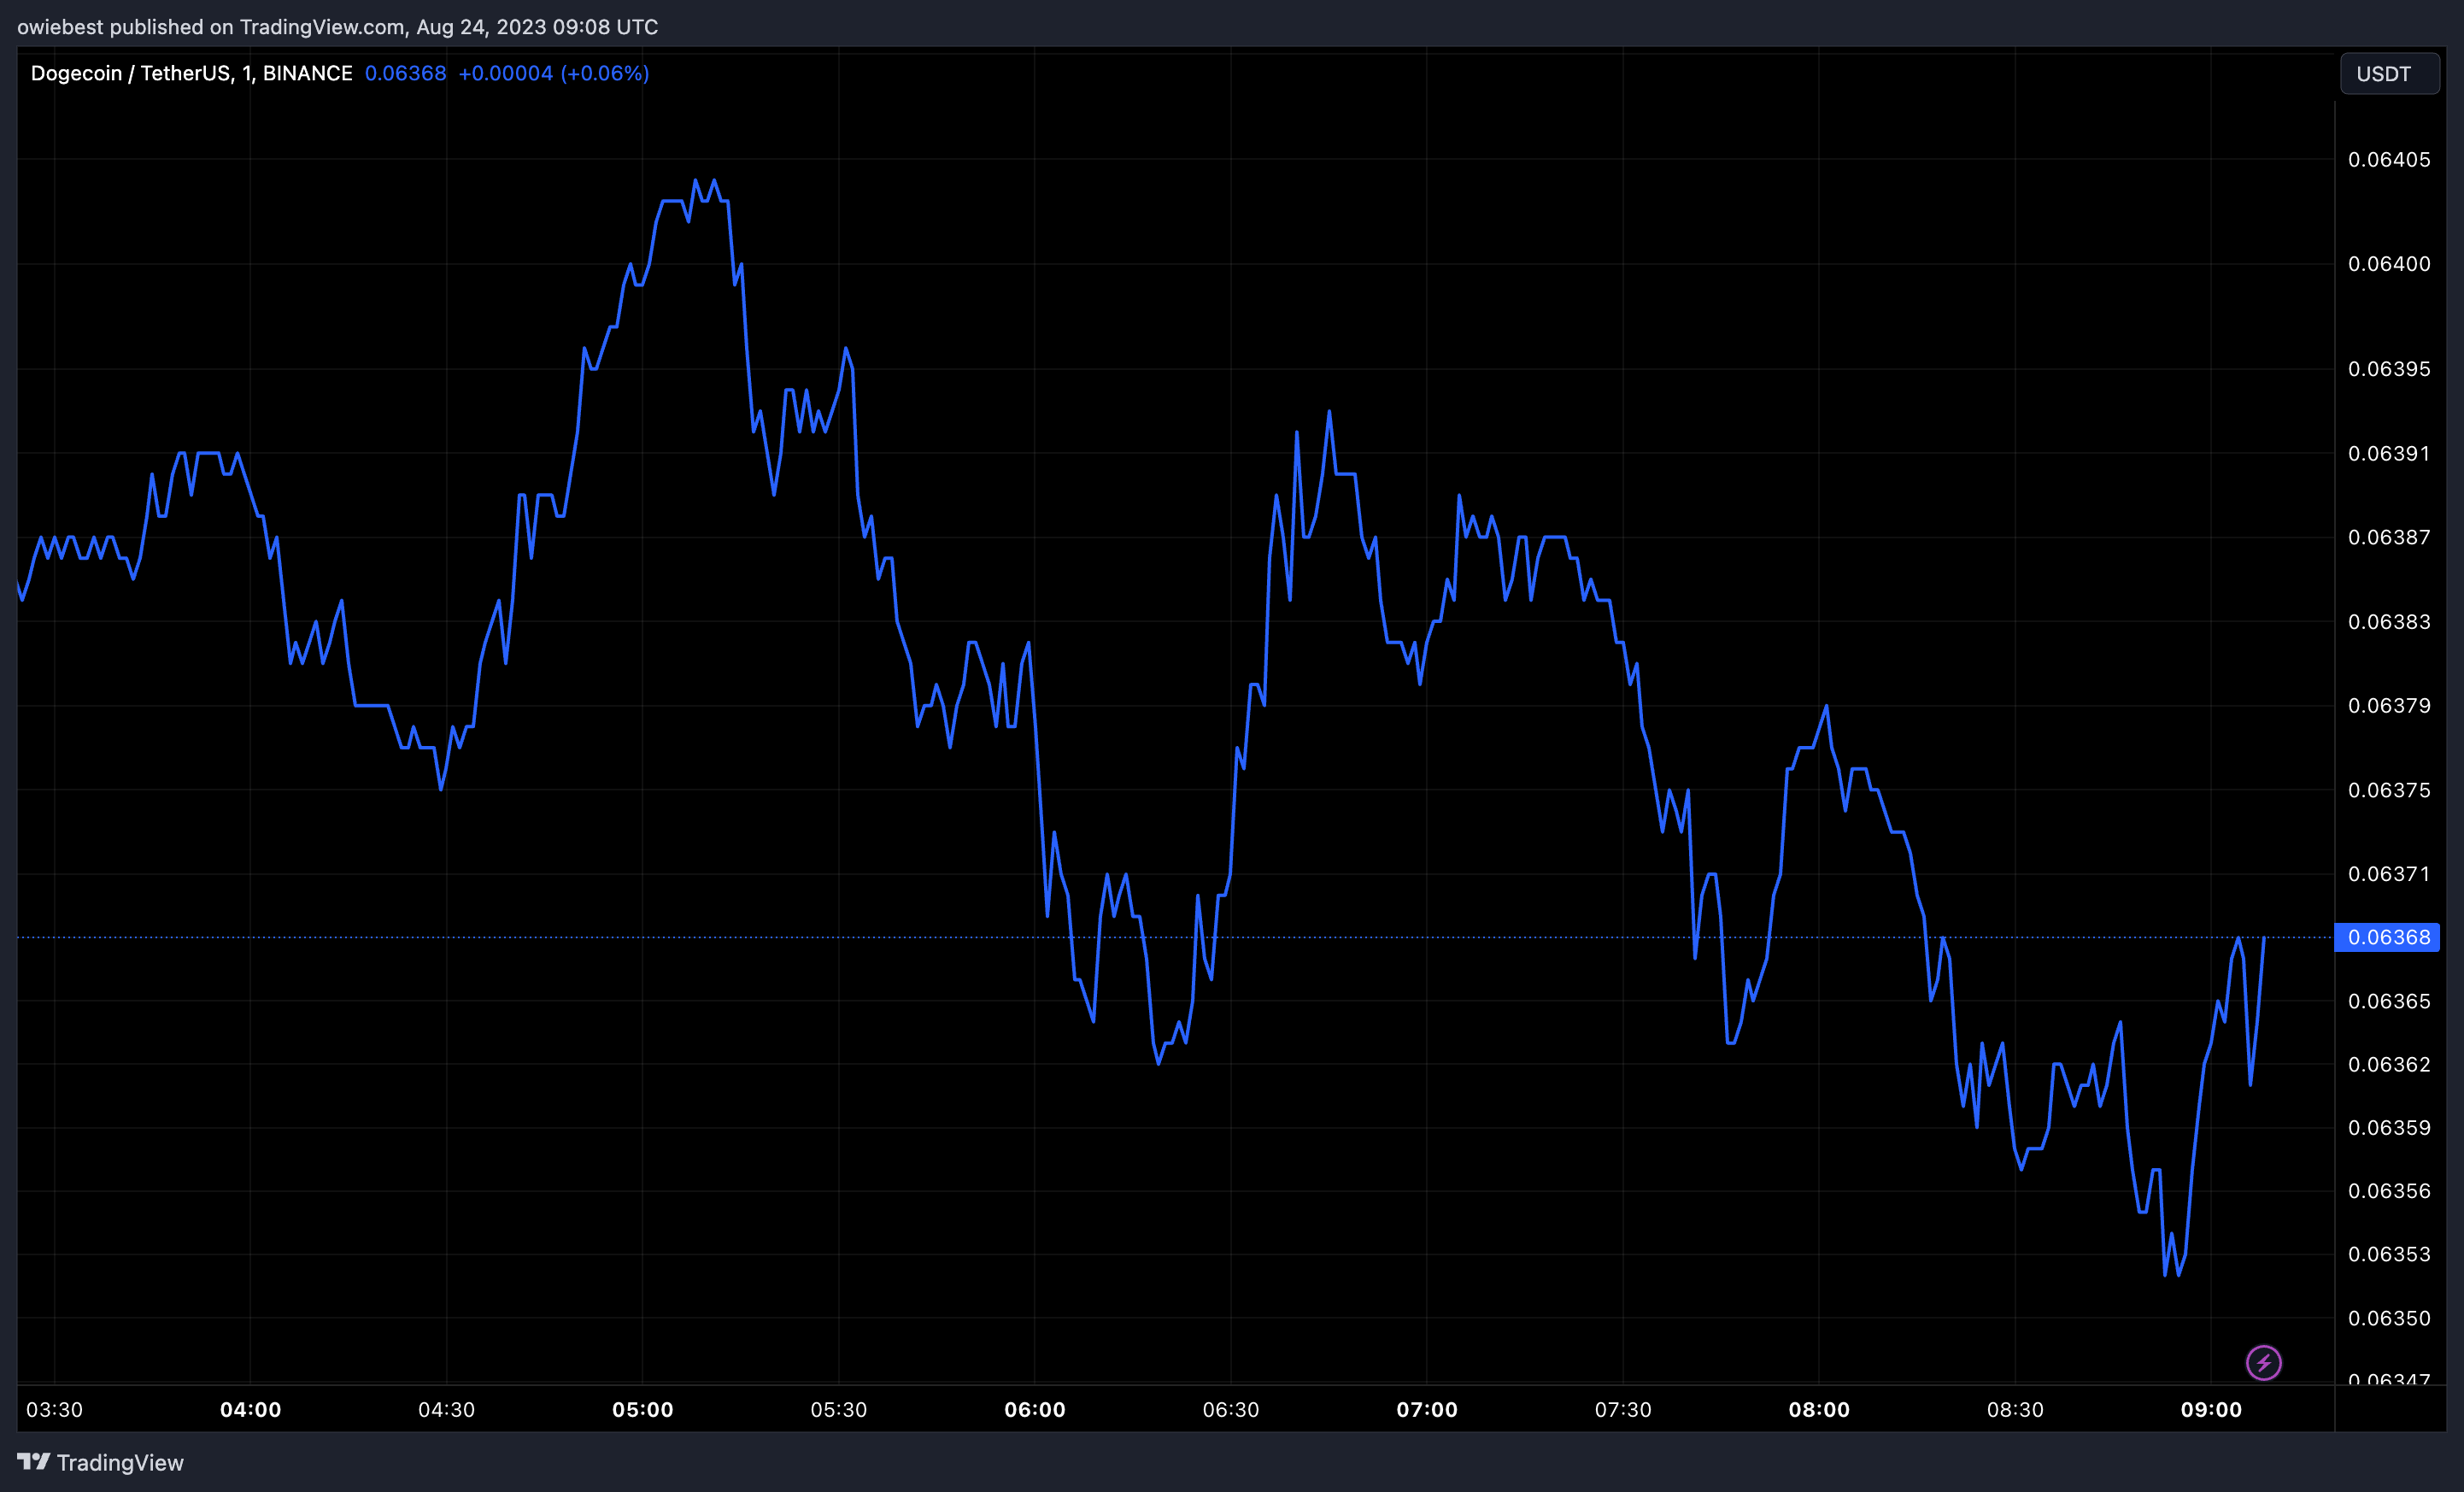
Task: Click the change value +0.00004 (+0.06%)
Action: coord(554,73)
